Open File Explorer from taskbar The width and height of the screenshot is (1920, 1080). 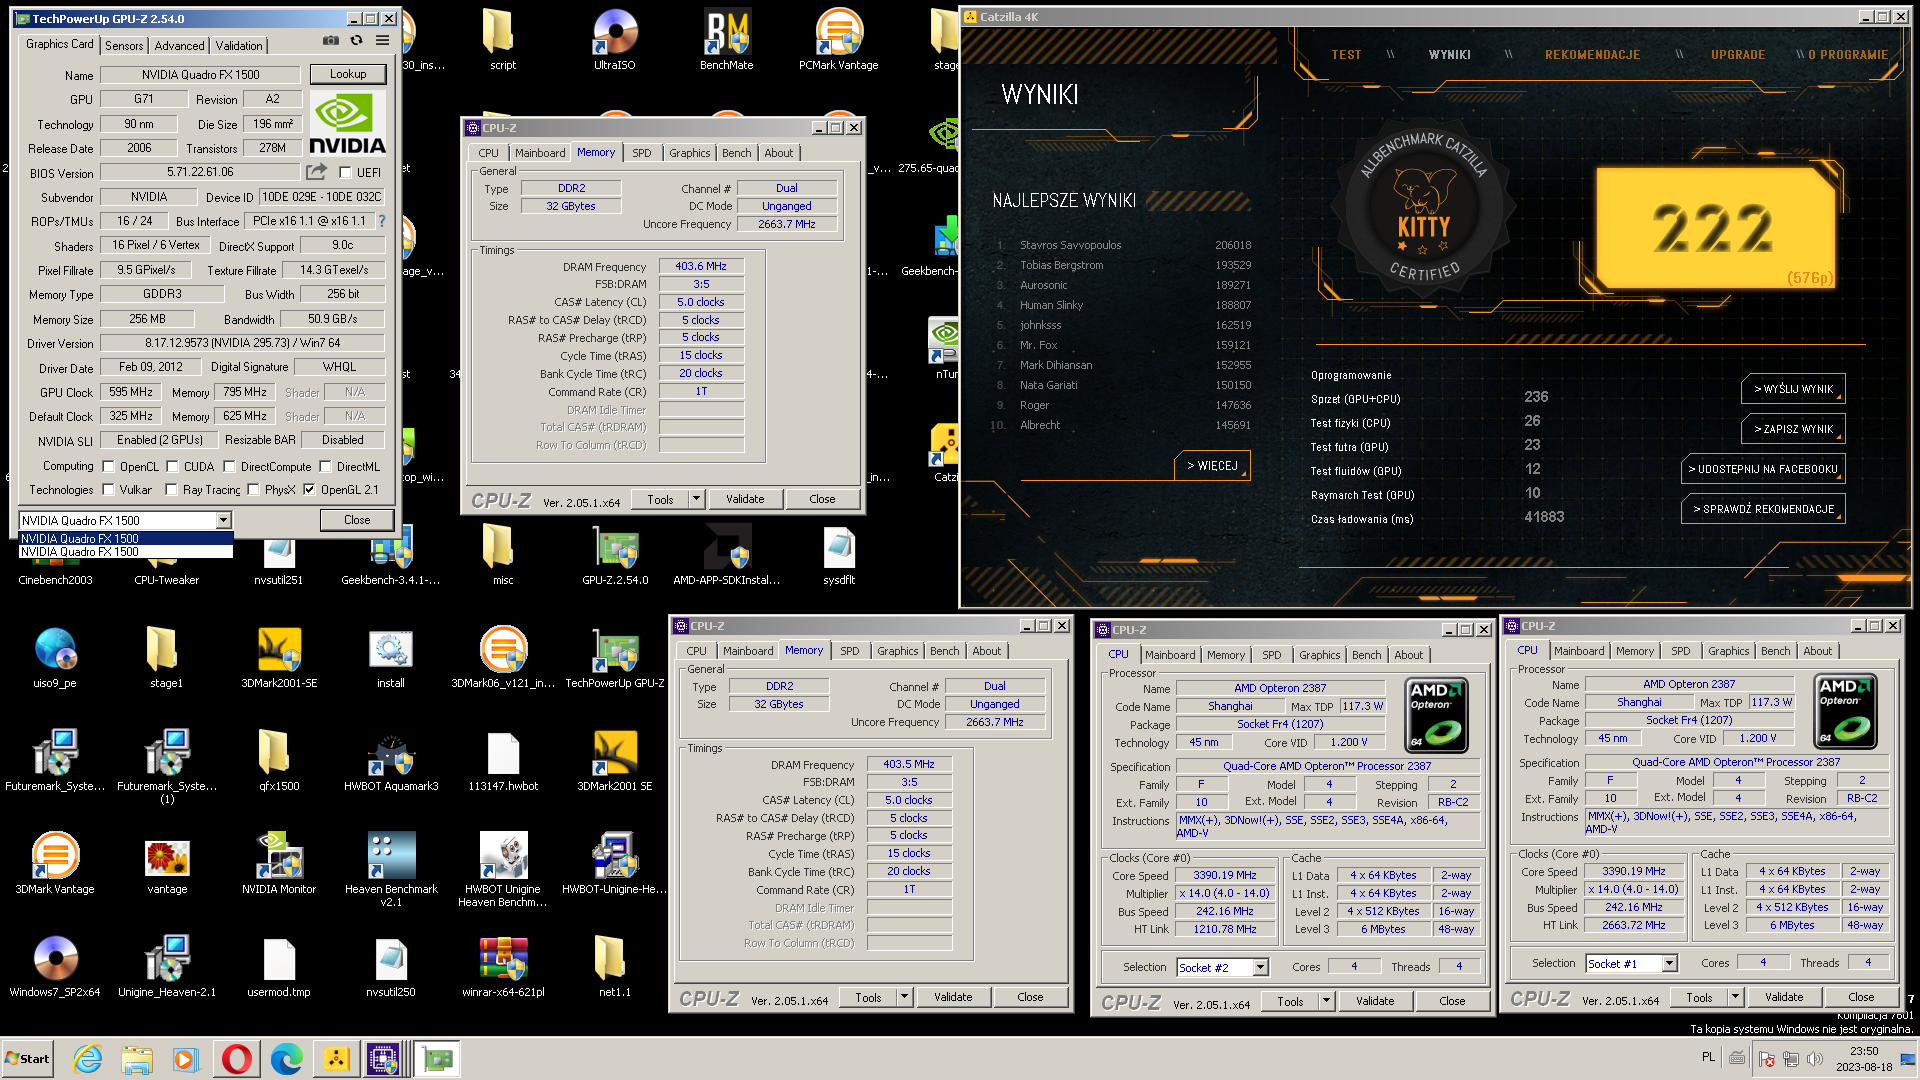pos(137,1058)
